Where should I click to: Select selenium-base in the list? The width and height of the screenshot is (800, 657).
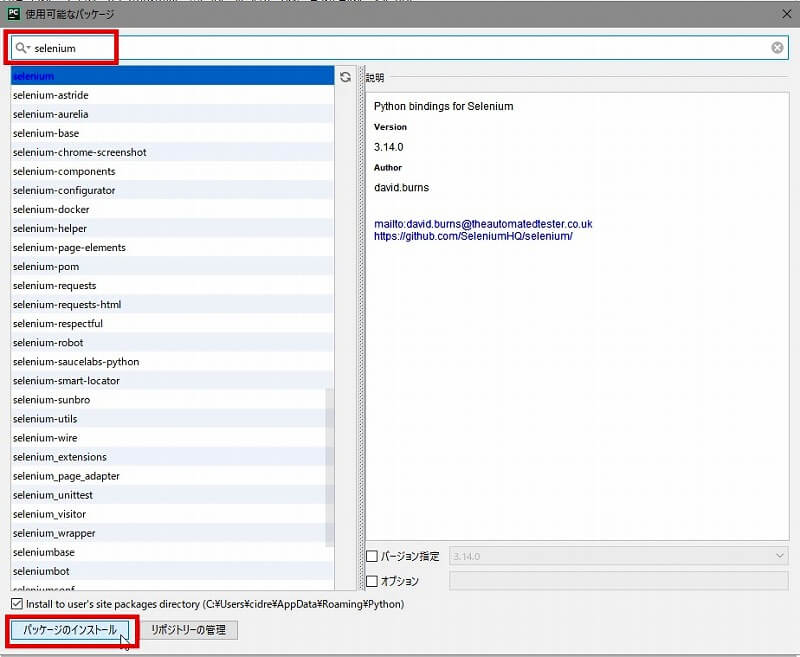(172, 133)
